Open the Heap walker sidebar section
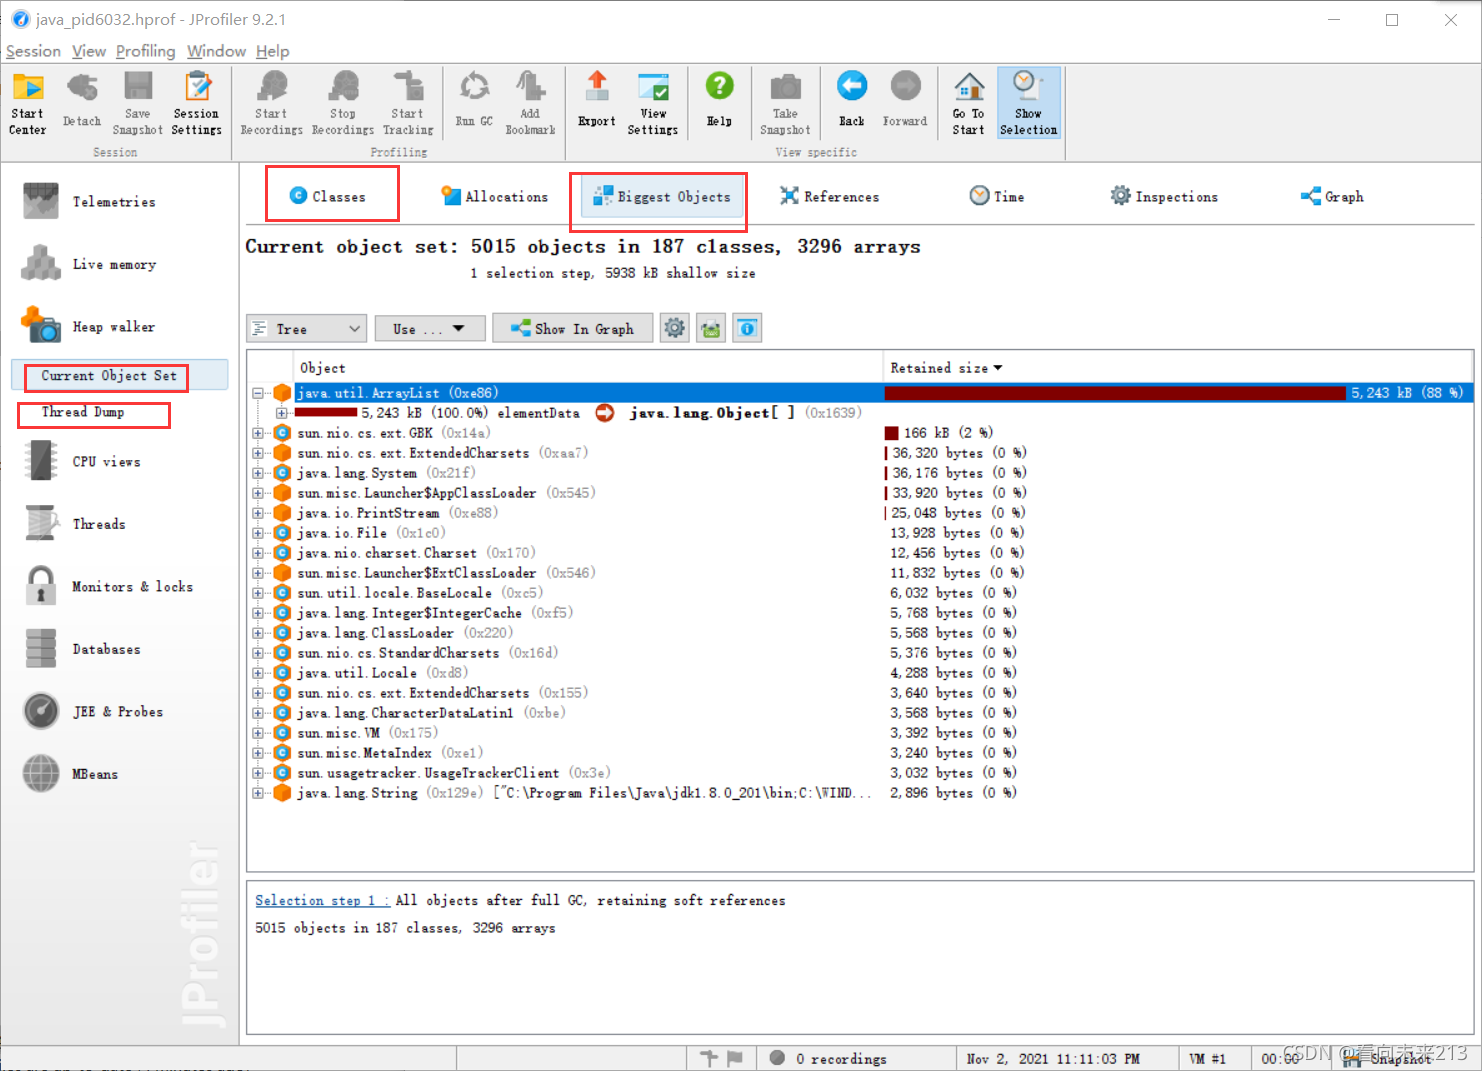Viewport: 1482px width, 1071px height. click(90, 326)
